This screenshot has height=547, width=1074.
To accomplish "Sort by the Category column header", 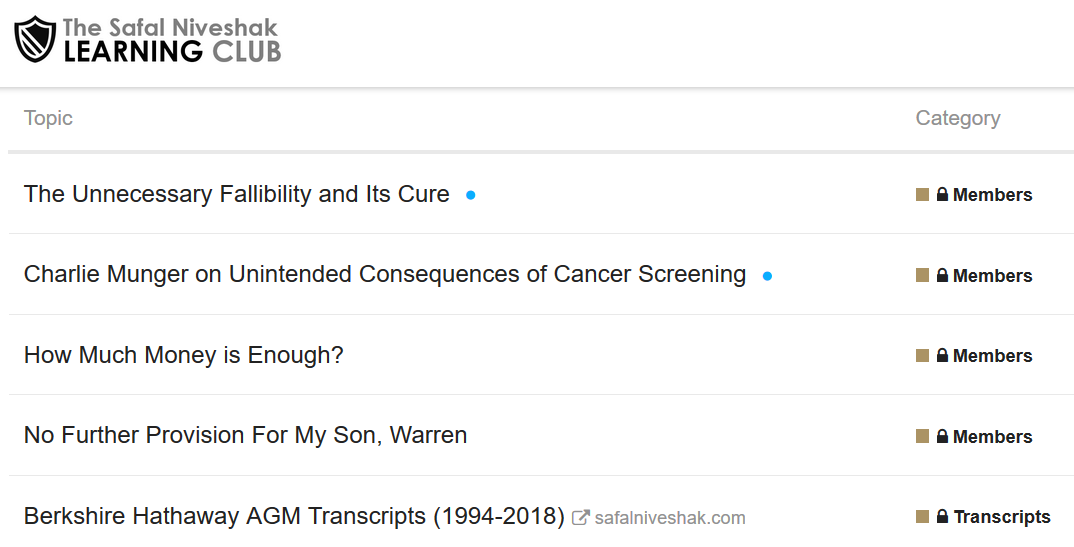I will (958, 118).
